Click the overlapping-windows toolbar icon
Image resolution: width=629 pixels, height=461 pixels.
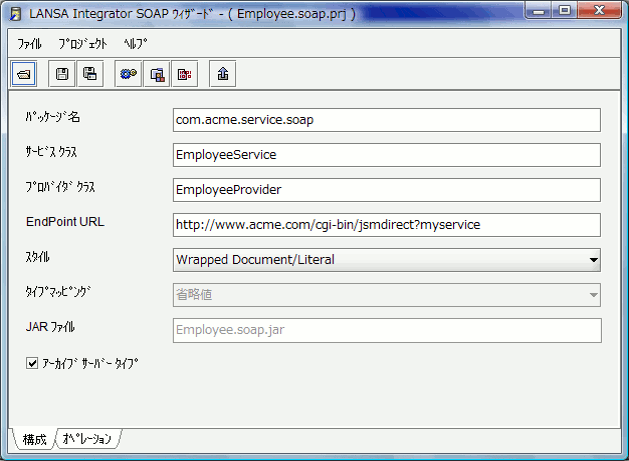[x=157, y=74]
